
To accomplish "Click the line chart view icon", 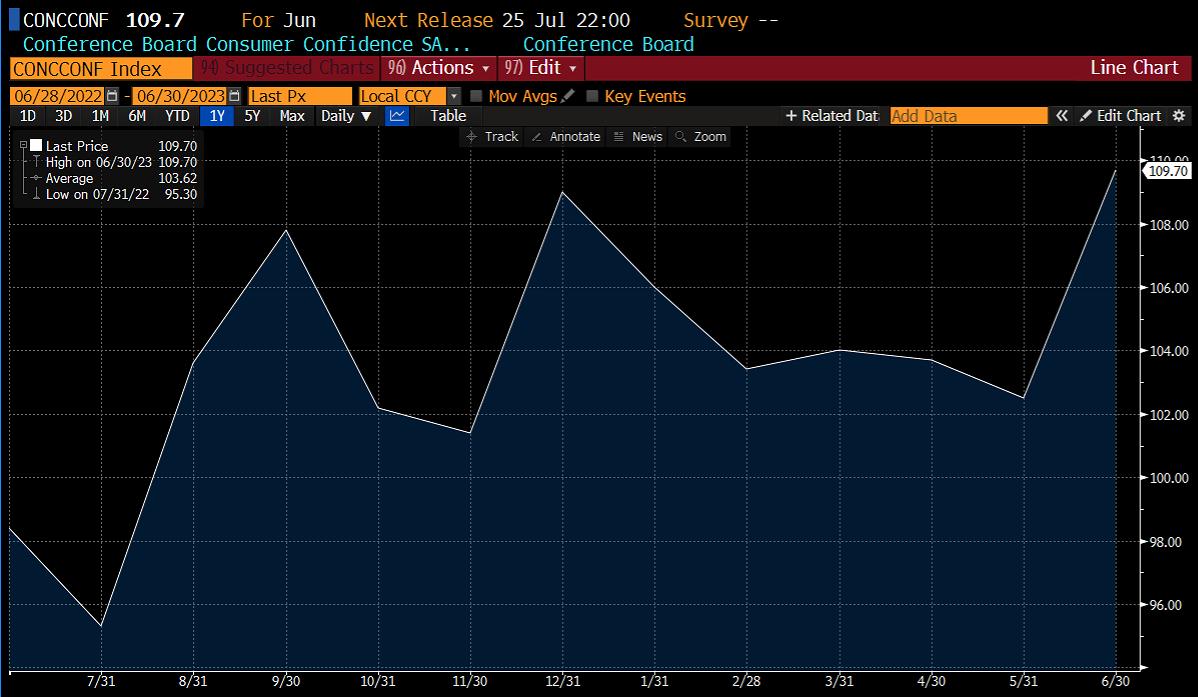I will 397,116.
